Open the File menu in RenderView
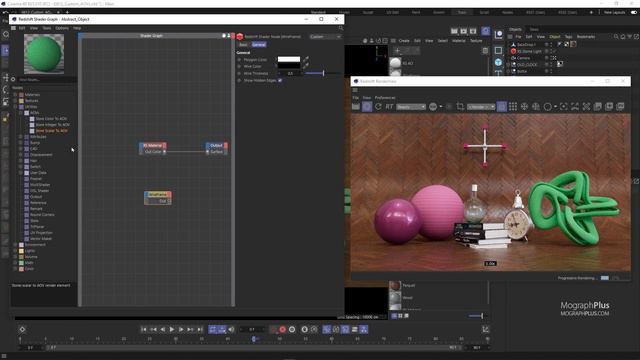 [x=356, y=98]
